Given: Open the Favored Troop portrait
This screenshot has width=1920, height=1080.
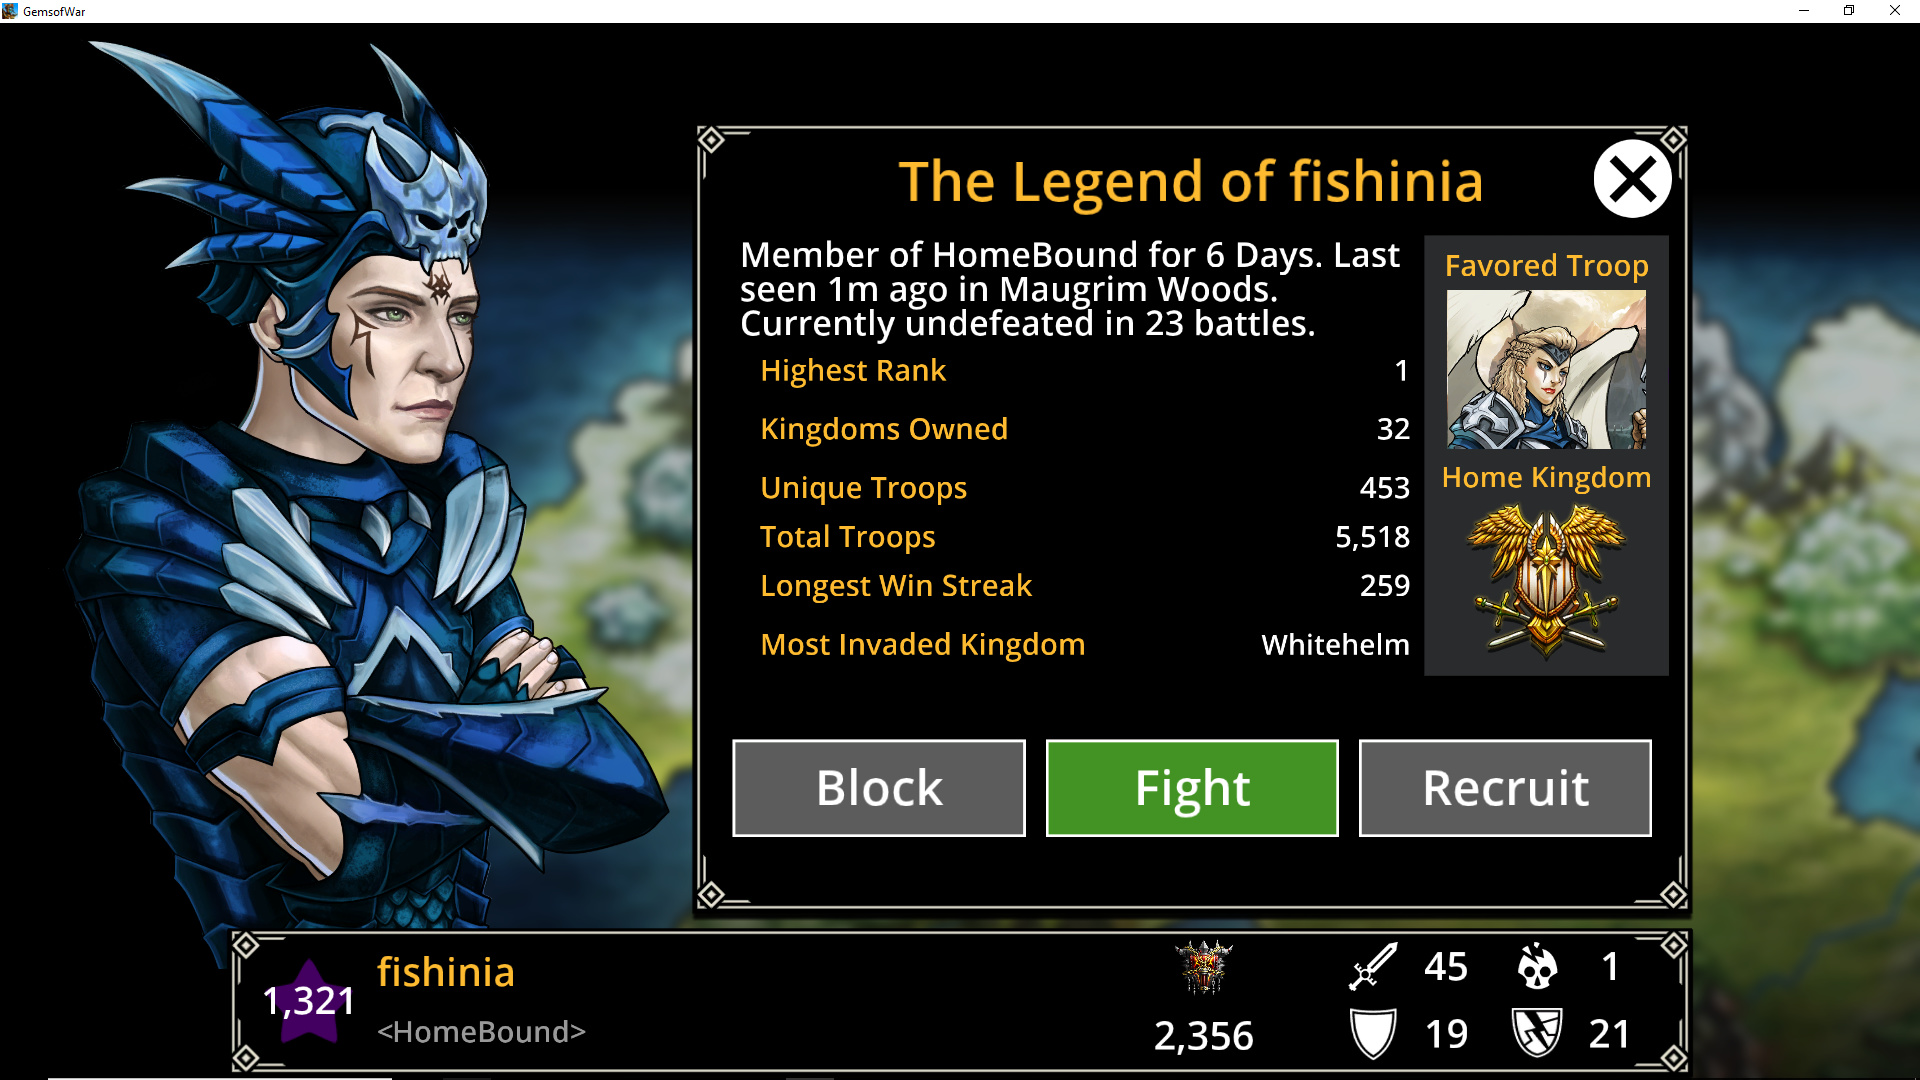Looking at the screenshot, I should click(x=1546, y=369).
